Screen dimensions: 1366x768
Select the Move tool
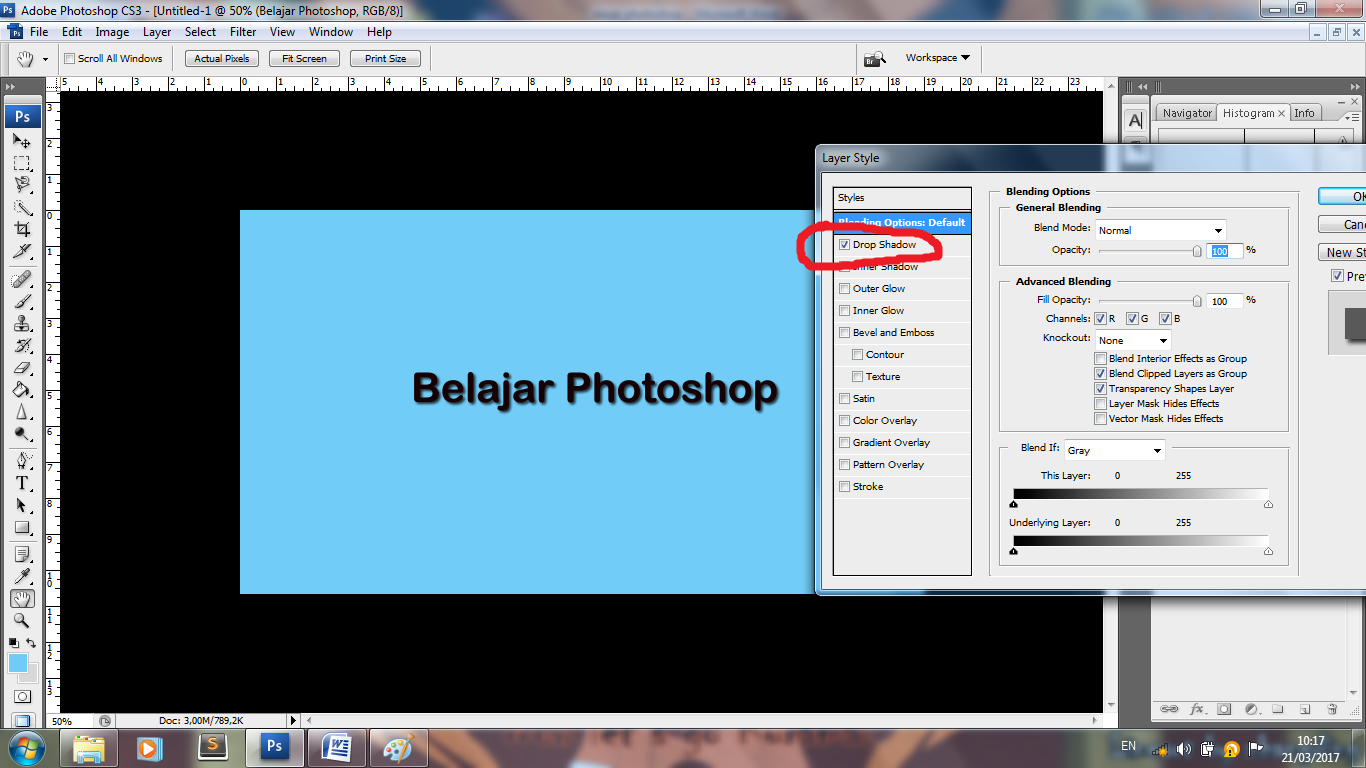click(x=22, y=141)
